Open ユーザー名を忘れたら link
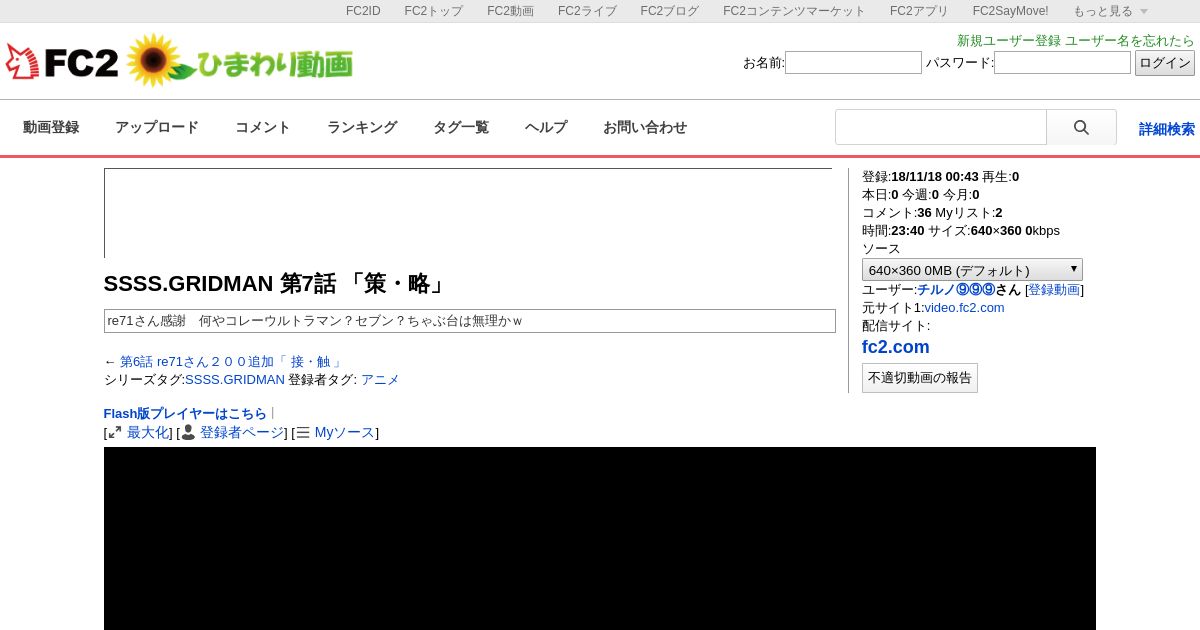Image resolution: width=1200 pixels, height=630 pixels. tap(1130, 41)
